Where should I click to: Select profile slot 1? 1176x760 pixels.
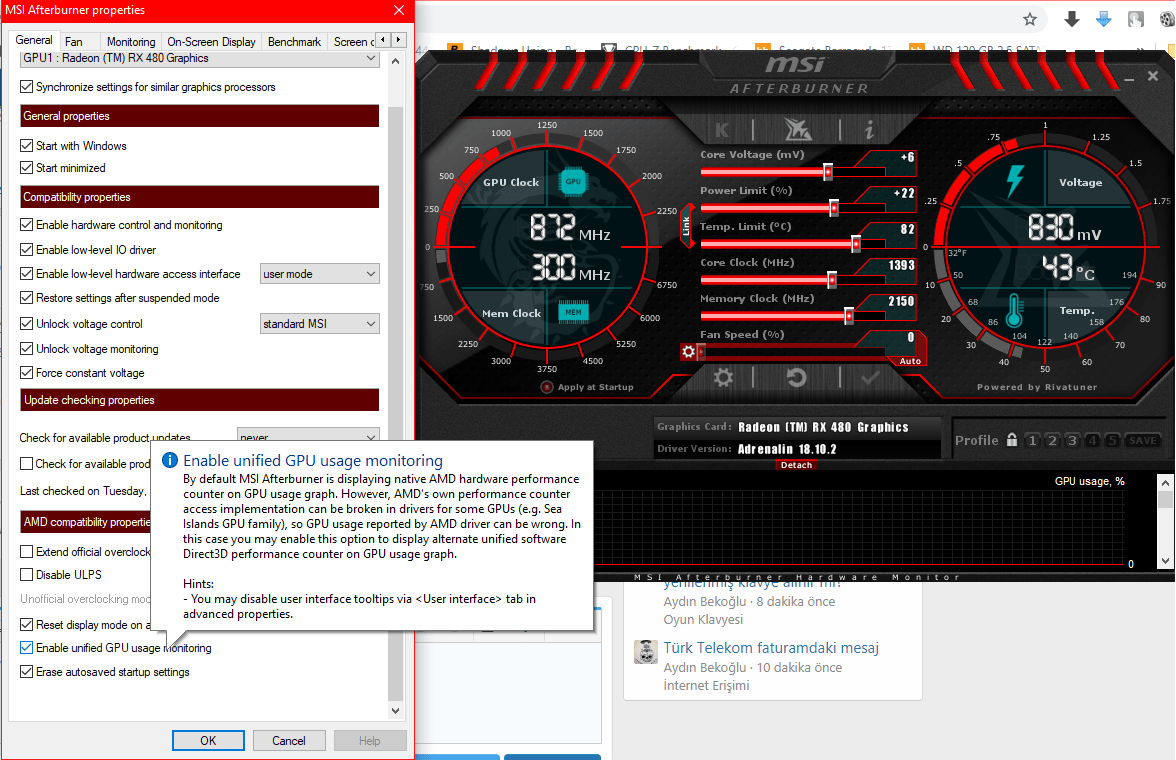point(1033,440)
